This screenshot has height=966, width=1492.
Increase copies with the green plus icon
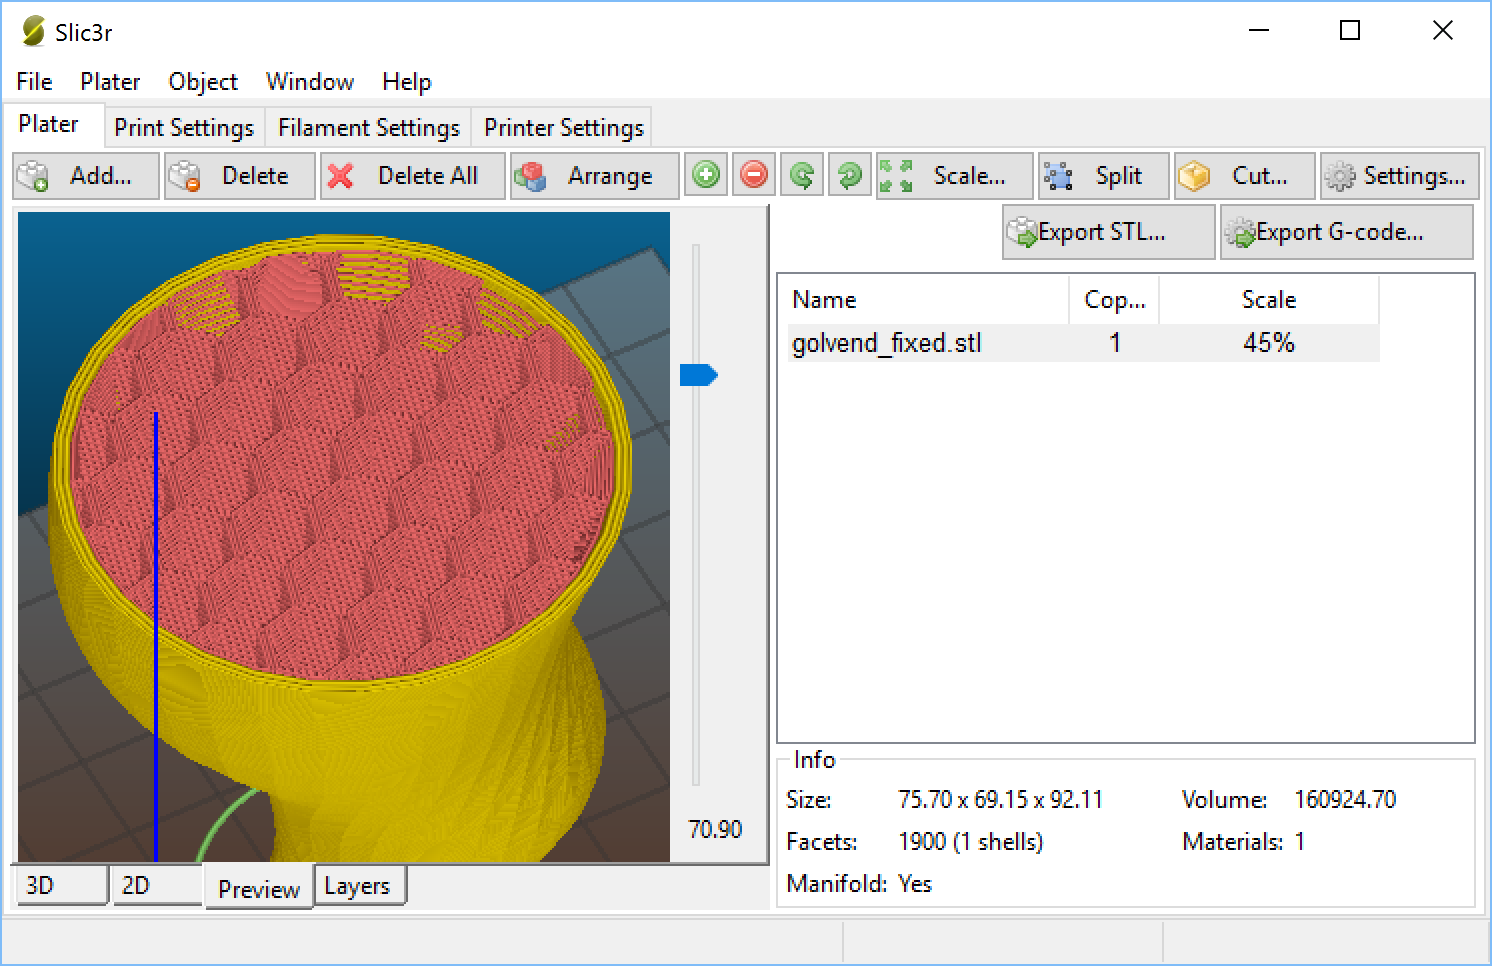click(706, 175)
